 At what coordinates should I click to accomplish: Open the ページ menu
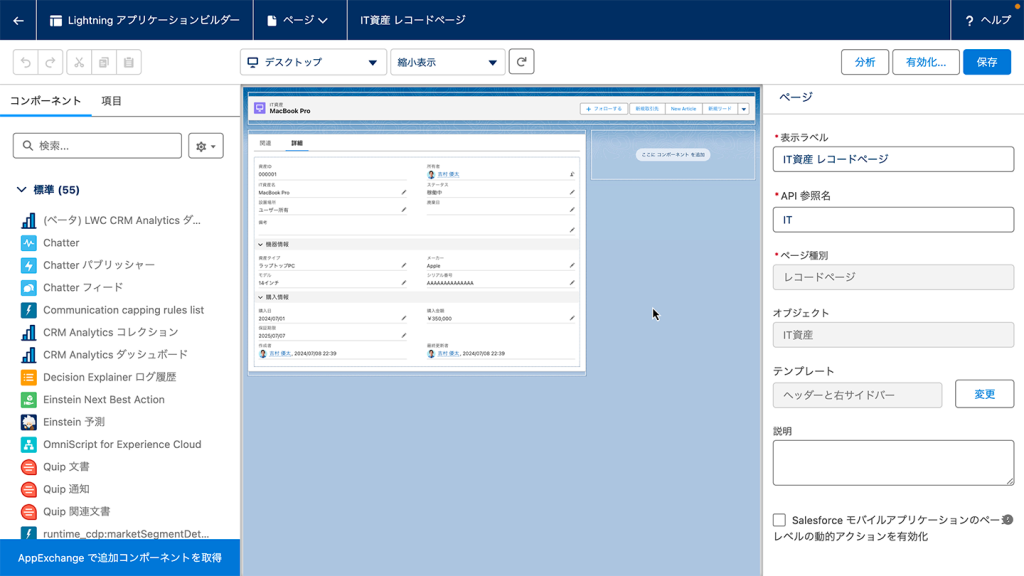298,20
